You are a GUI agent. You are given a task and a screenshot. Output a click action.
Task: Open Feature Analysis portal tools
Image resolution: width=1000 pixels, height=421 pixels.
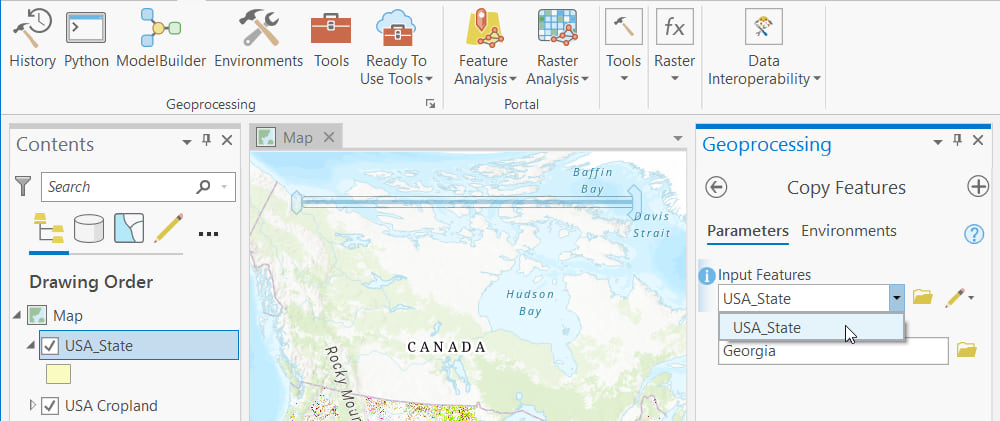(x=485, y=48)
